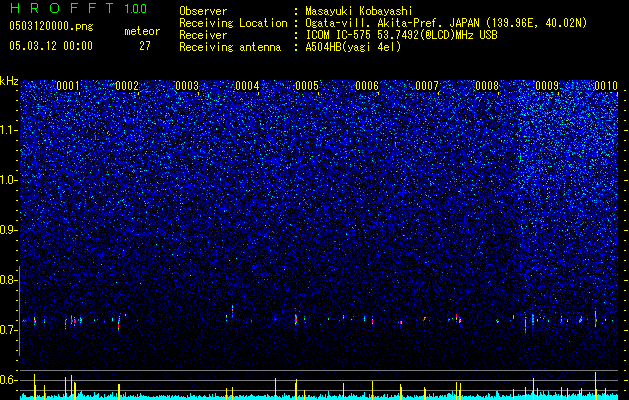Click the 1.1 frequency axis label
Screen dimensions: 629x400
[9, 130]
